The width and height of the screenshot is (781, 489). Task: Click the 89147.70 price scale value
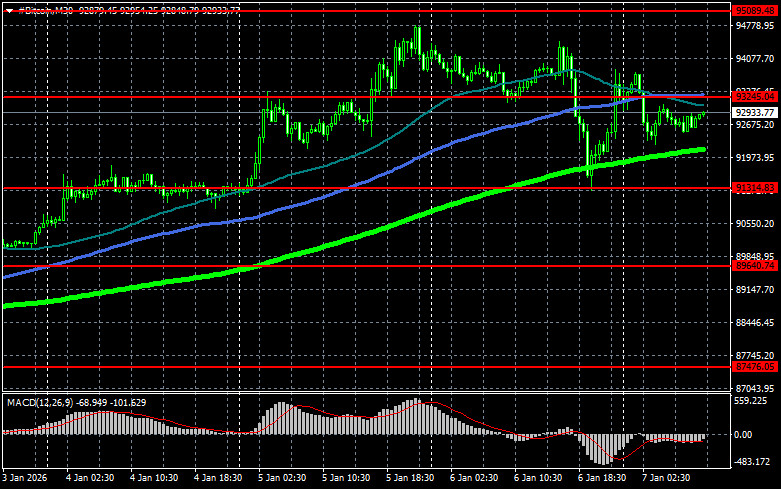pyautogui.click(x=755, y=289)
